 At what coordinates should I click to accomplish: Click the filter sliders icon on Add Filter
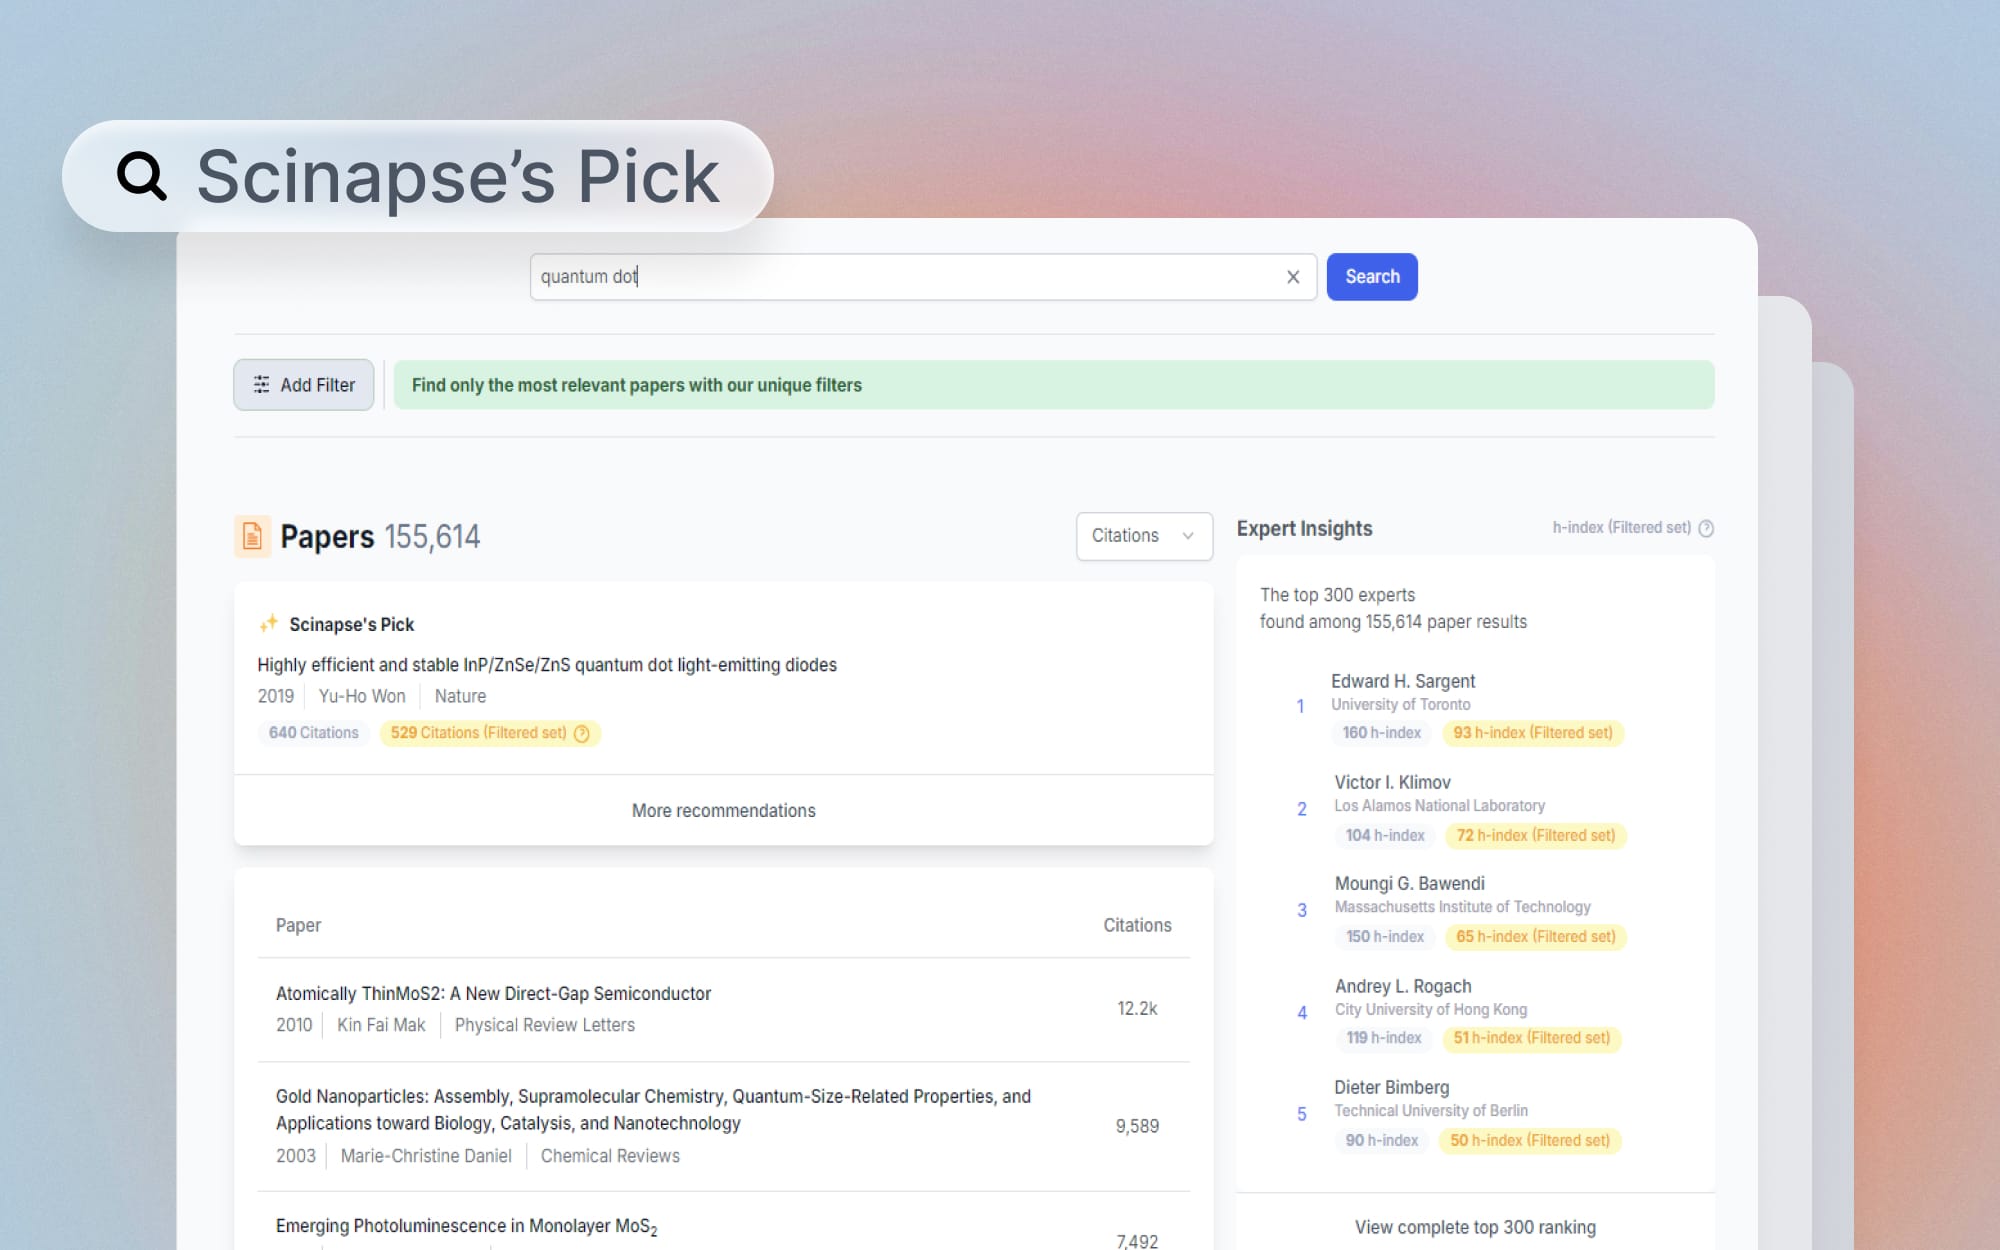tap(260, 384)
